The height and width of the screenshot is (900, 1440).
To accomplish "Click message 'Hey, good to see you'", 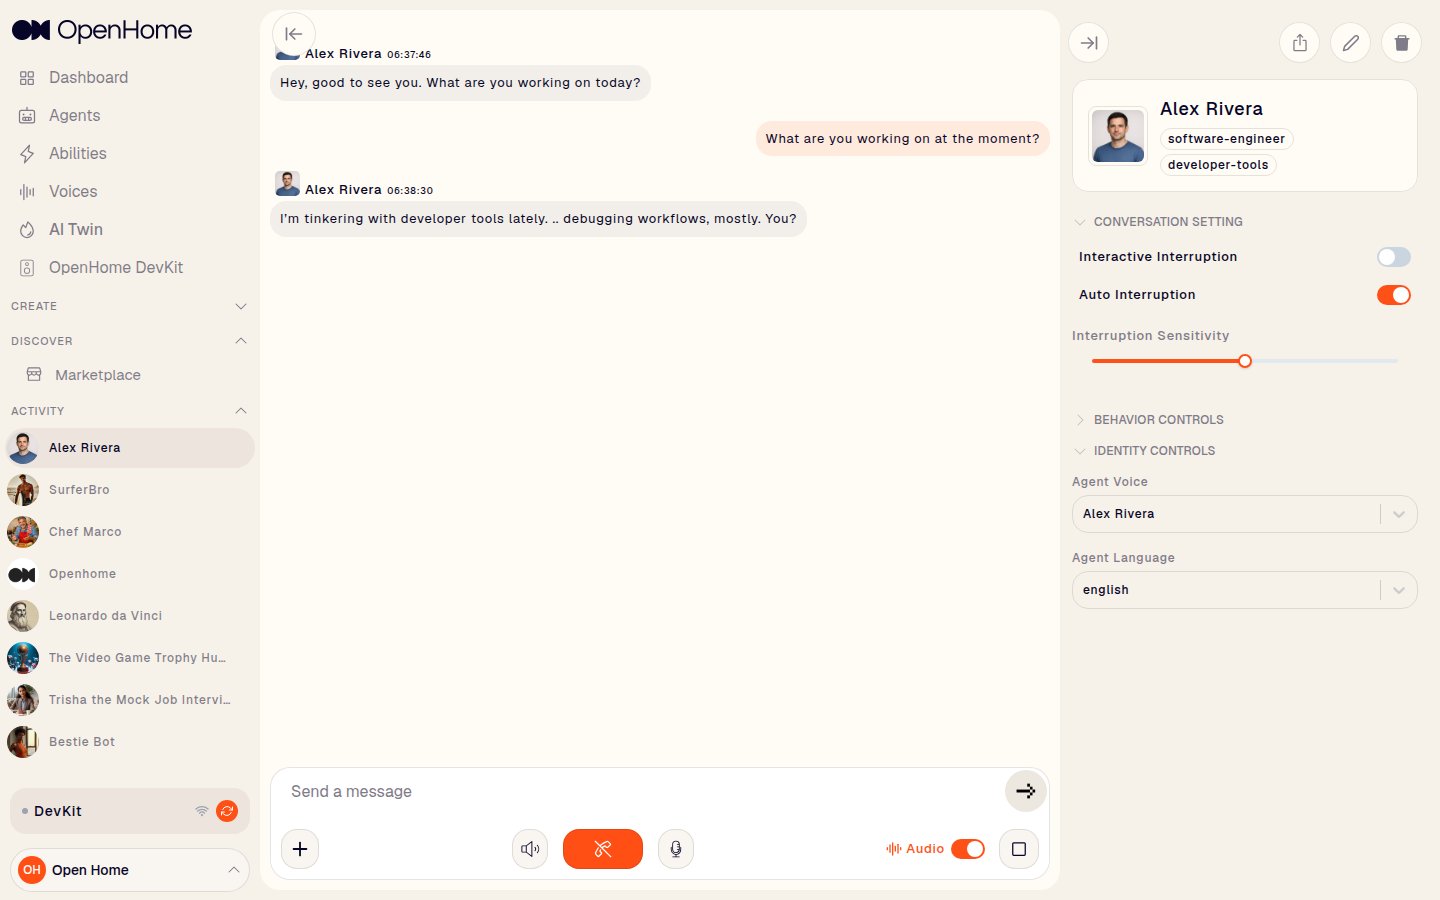I will pyautogui.click(x=460, y=83).
